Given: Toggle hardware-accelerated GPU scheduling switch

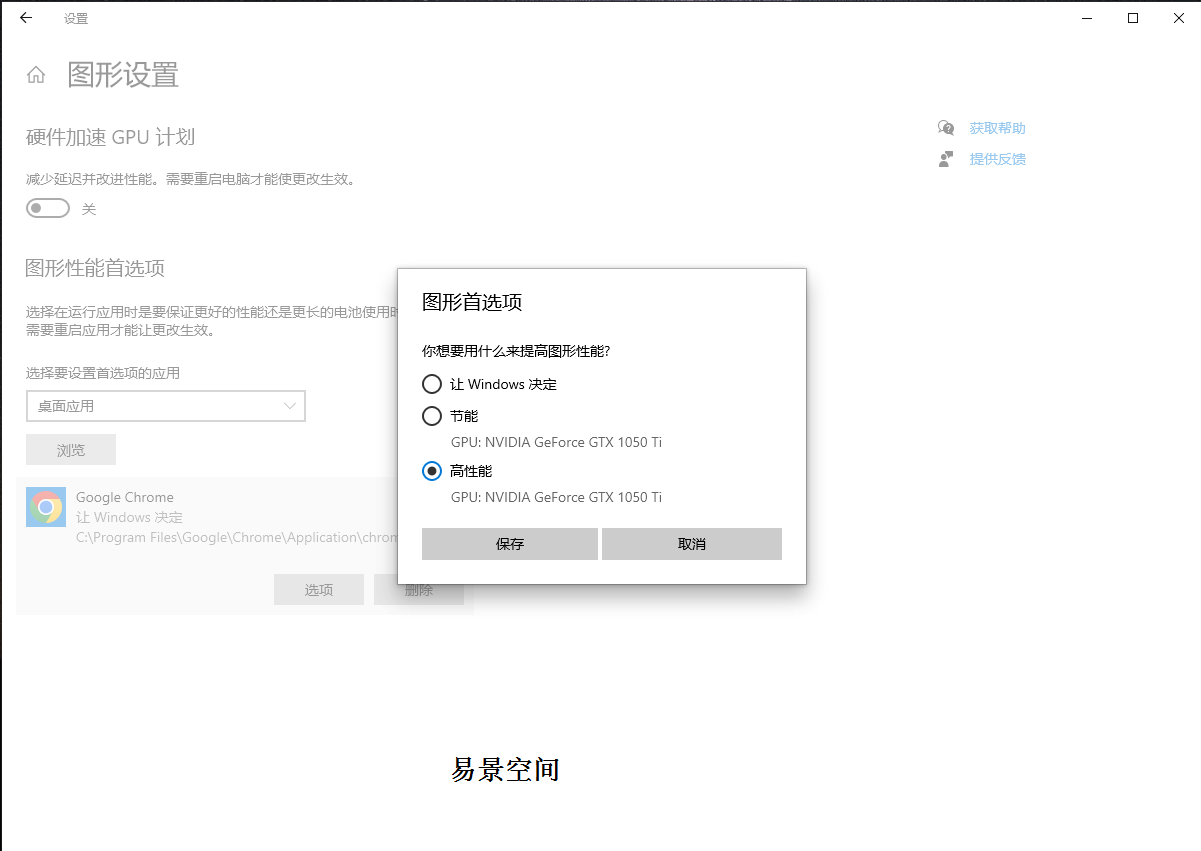Looking at the screenshot, I should (x=48, y=209).
